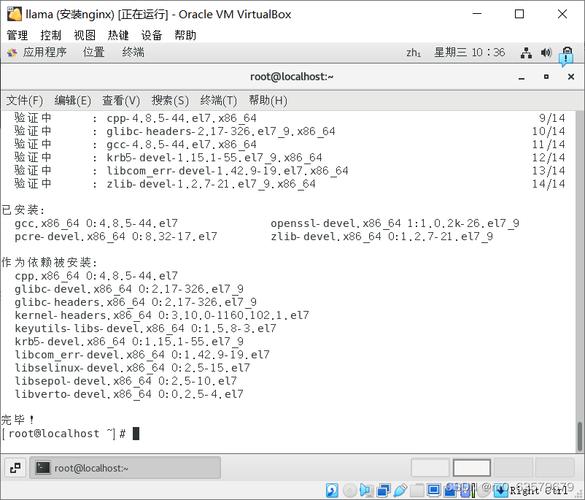This screenshot has width=585, height=500.
Task: Switch to the second workspace in the pager
Action: pyautogui.click(x=472, y=467)
